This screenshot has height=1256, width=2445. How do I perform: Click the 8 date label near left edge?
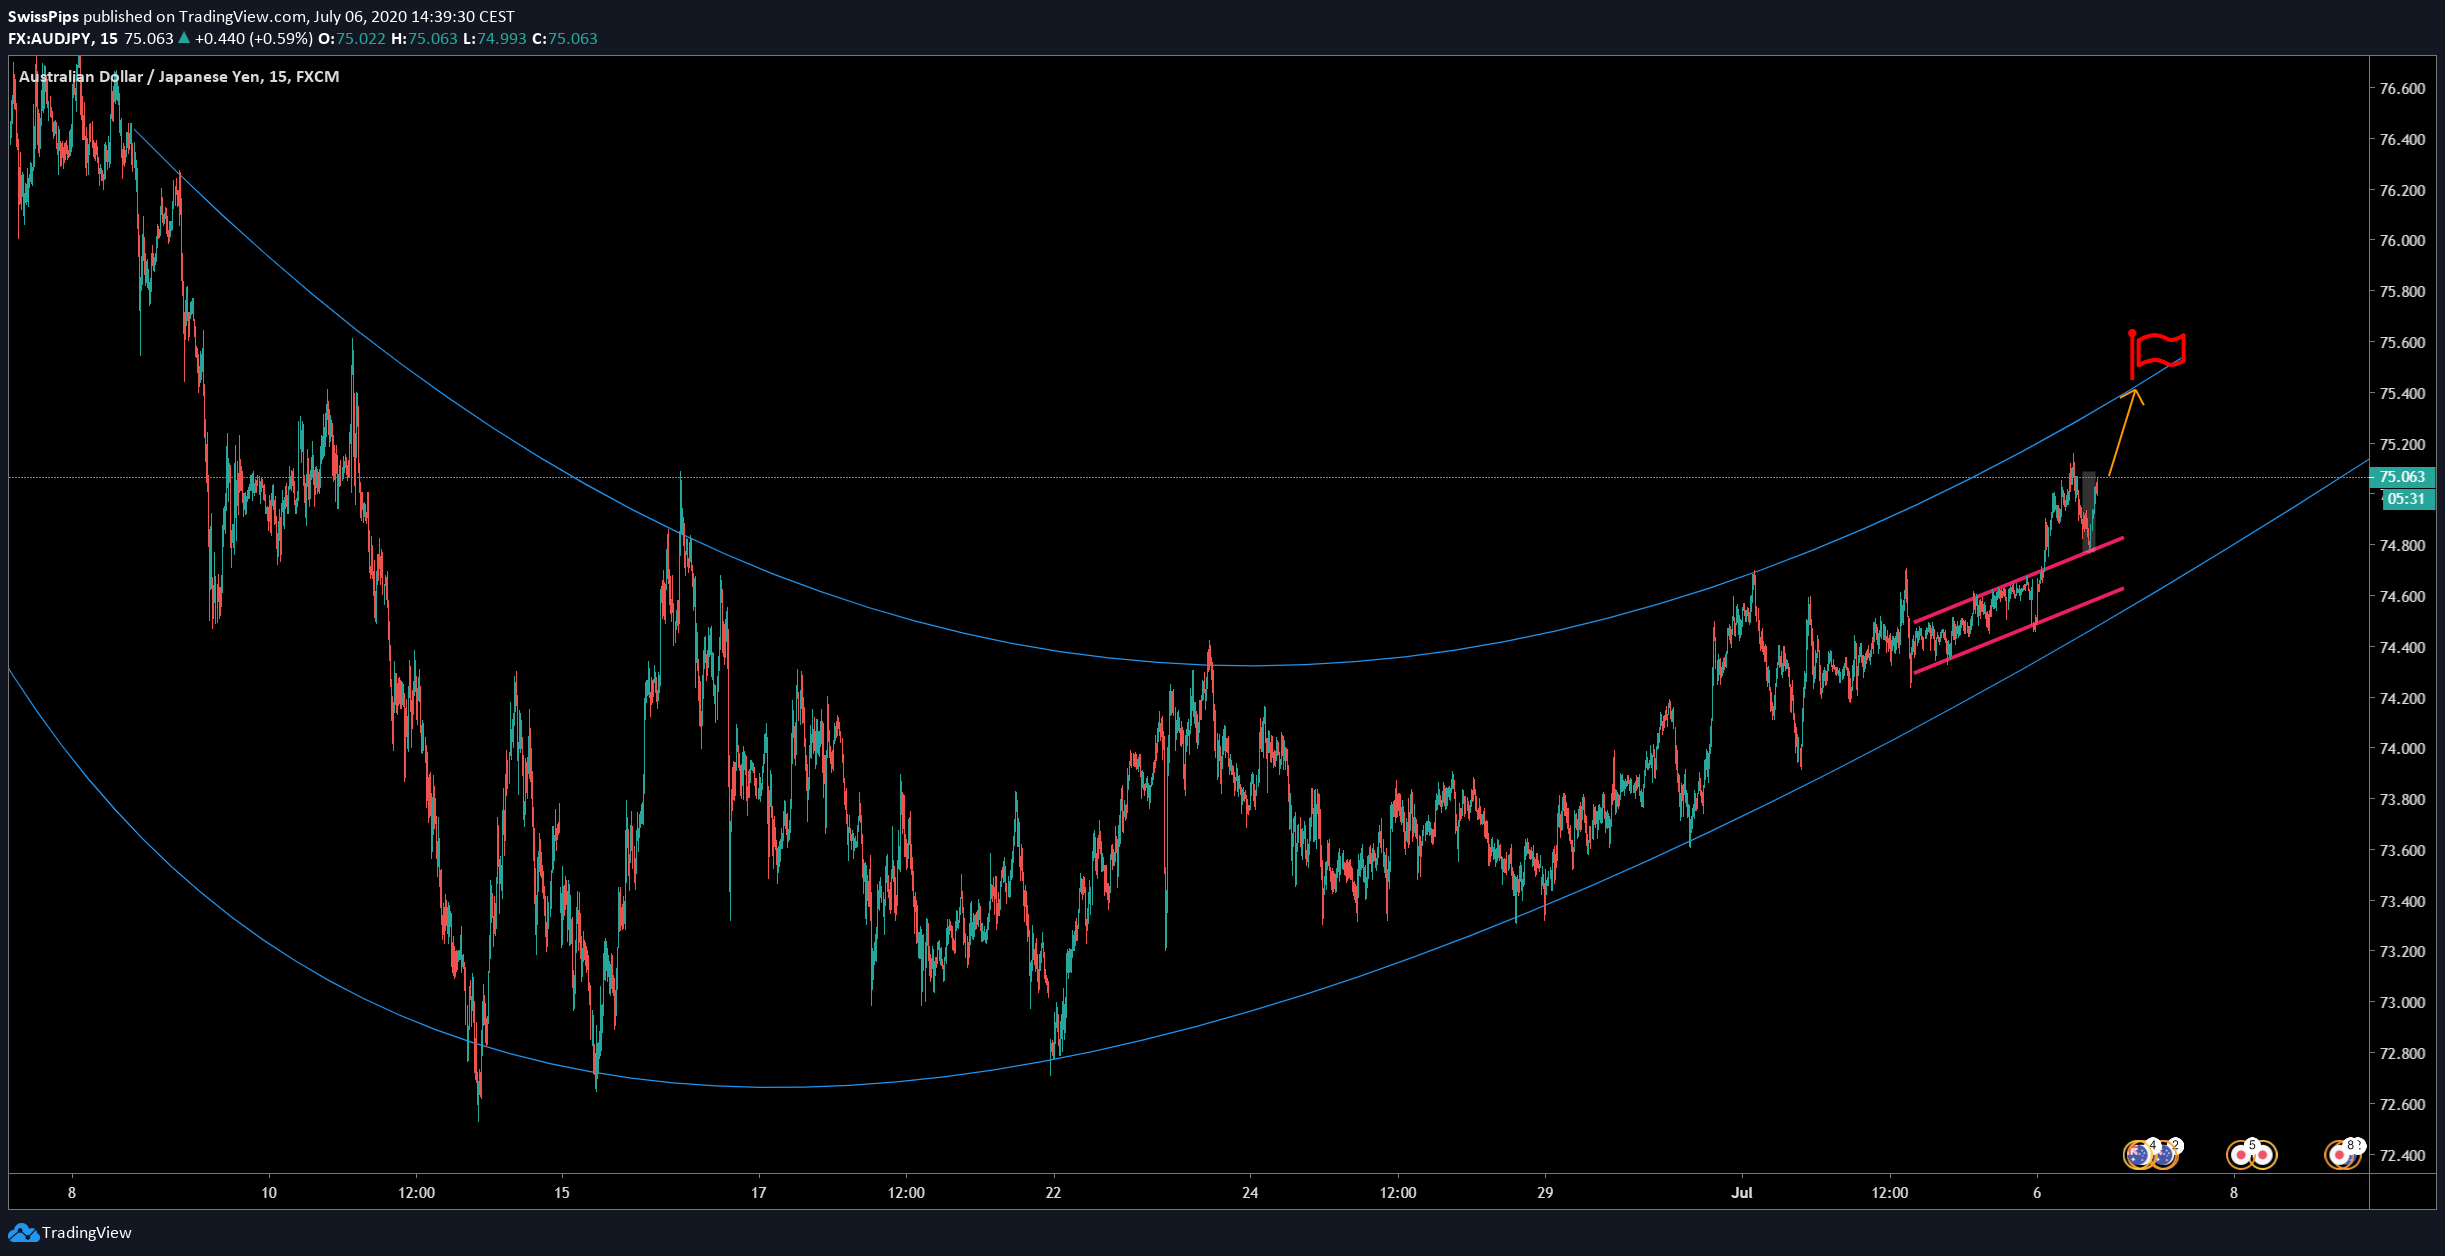[x=72, y=1192]
